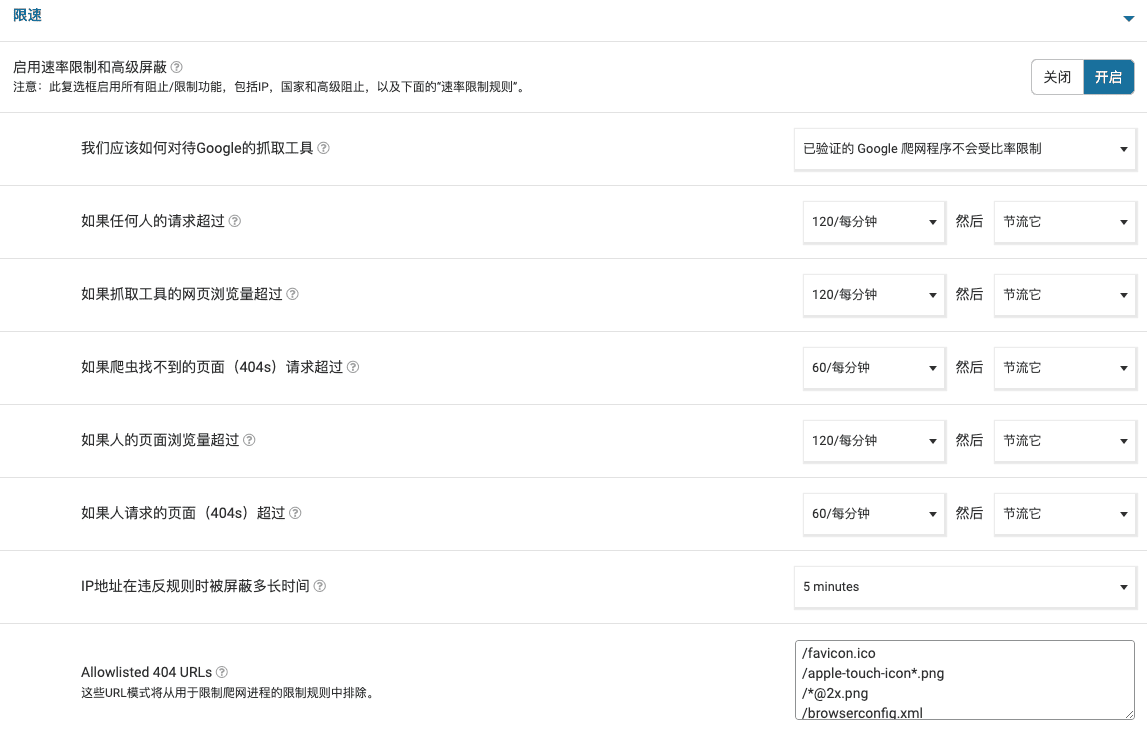Collapse the 限速 section with top-right arrow
Screen dimensions: 1147x738
point(1129,18)
